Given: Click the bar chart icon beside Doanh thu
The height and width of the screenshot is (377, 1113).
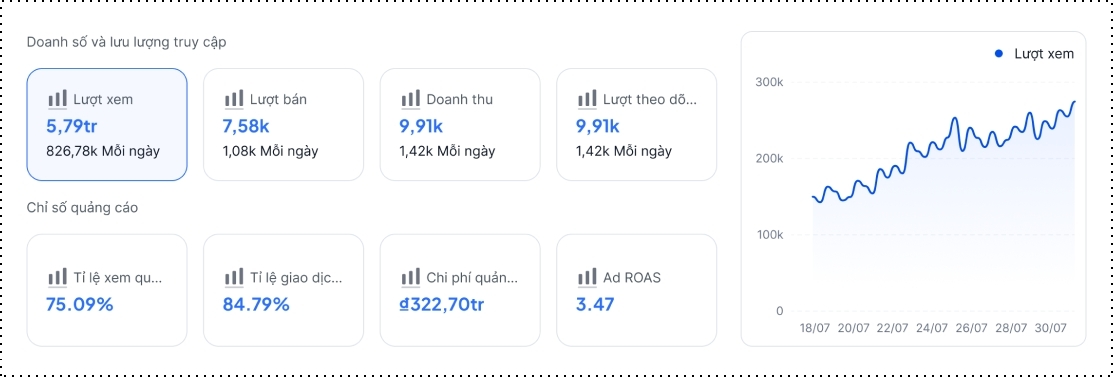Looking at the screenshot, I should pos(410,99).
